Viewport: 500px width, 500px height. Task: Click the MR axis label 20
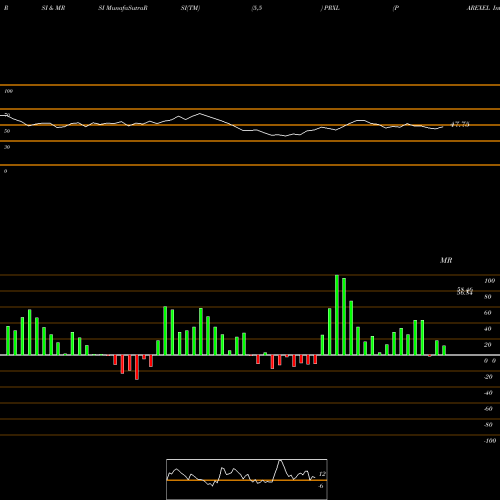tap(488, 345)
